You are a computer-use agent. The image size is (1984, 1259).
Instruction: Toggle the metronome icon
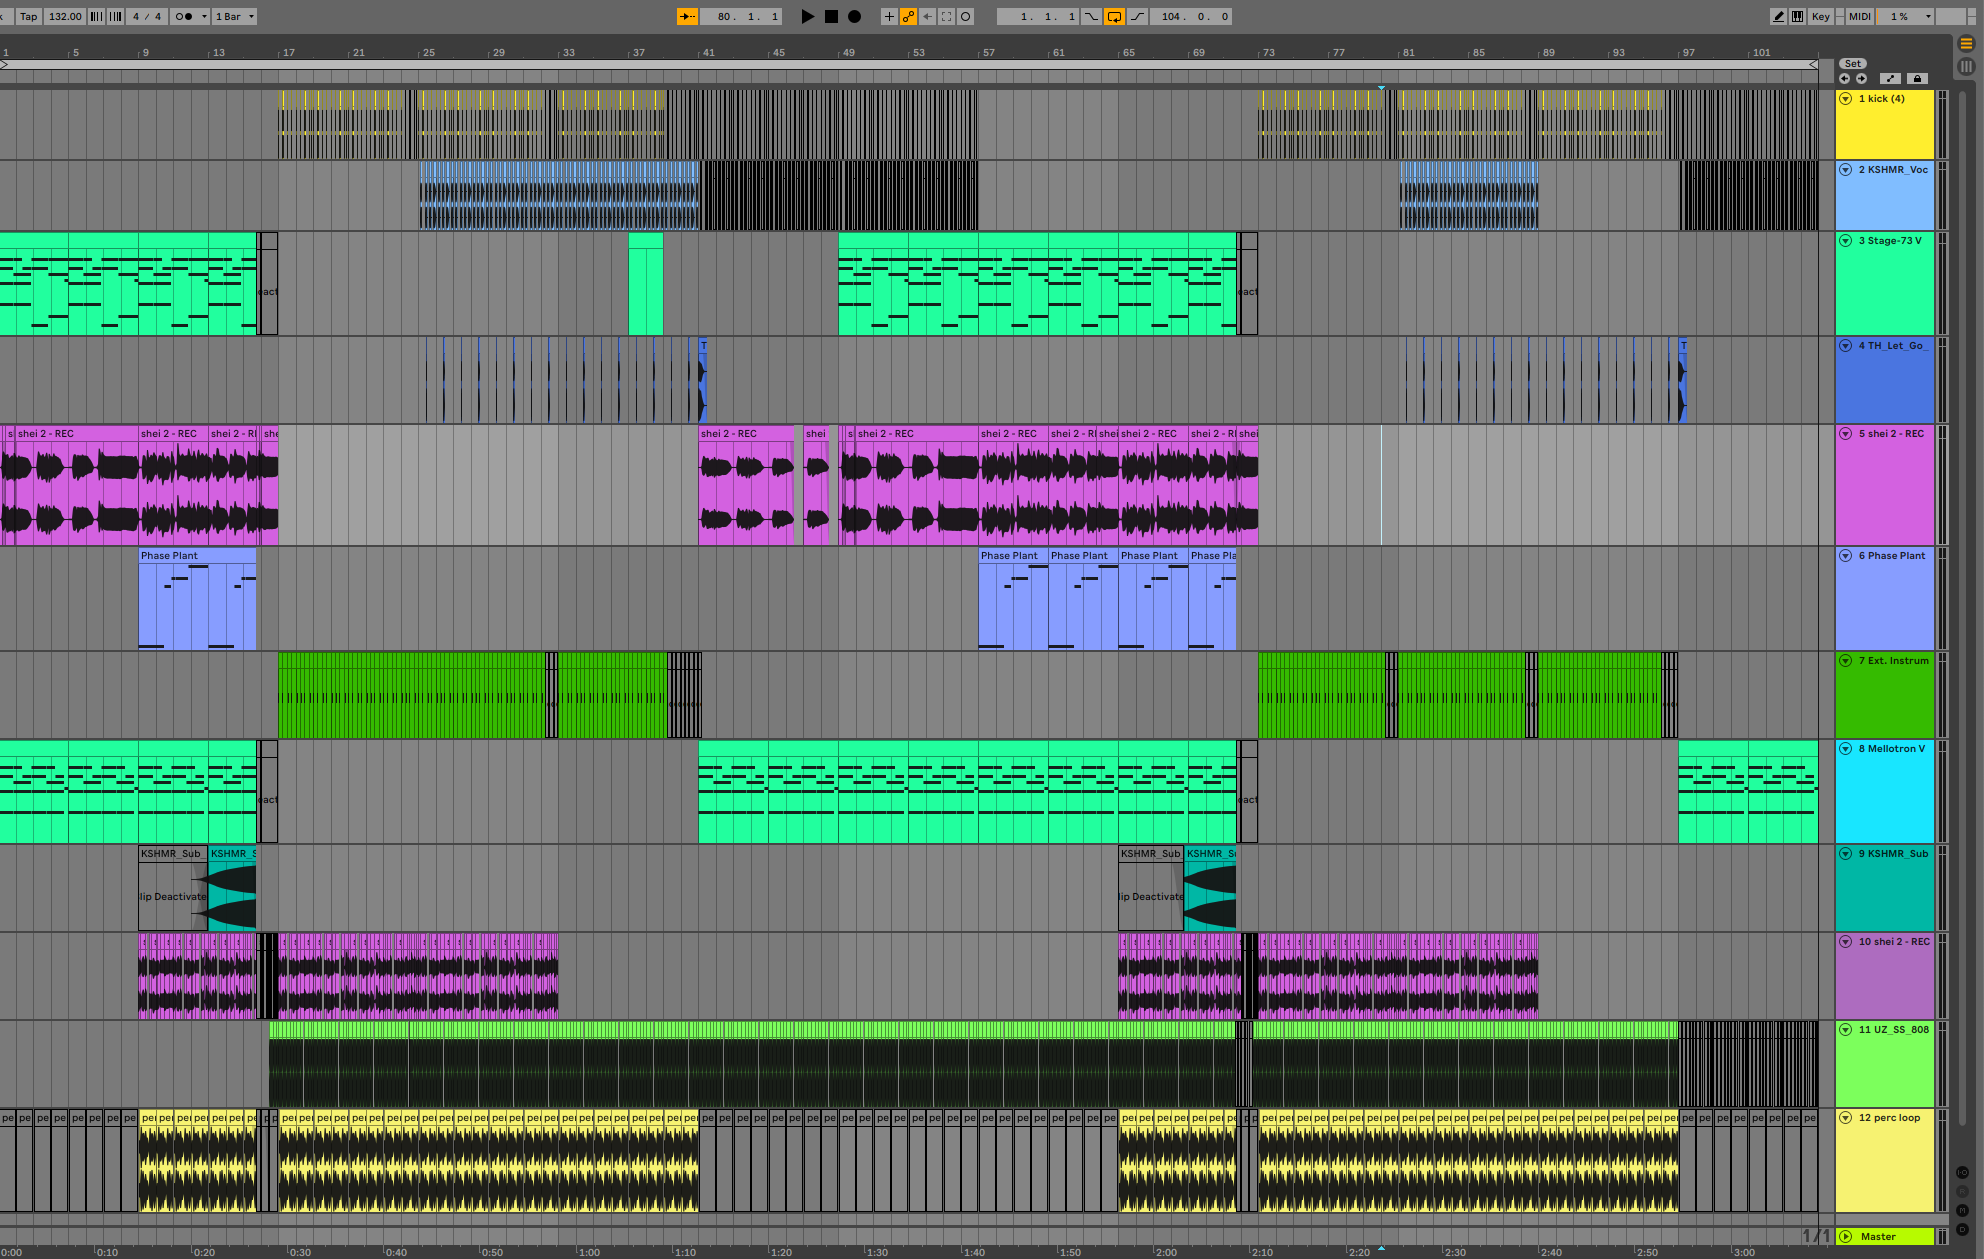pos(183,17)
